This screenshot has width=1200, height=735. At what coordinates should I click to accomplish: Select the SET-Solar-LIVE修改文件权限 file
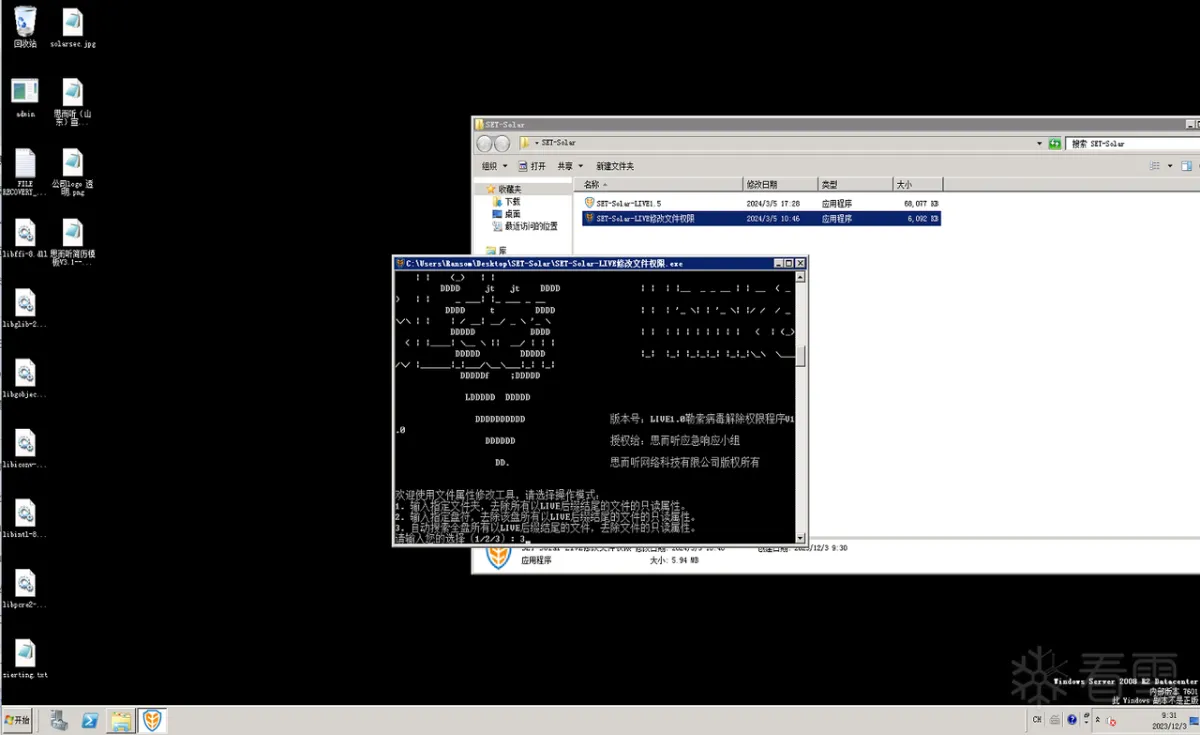pyautogui.click(x=761, y=218)
